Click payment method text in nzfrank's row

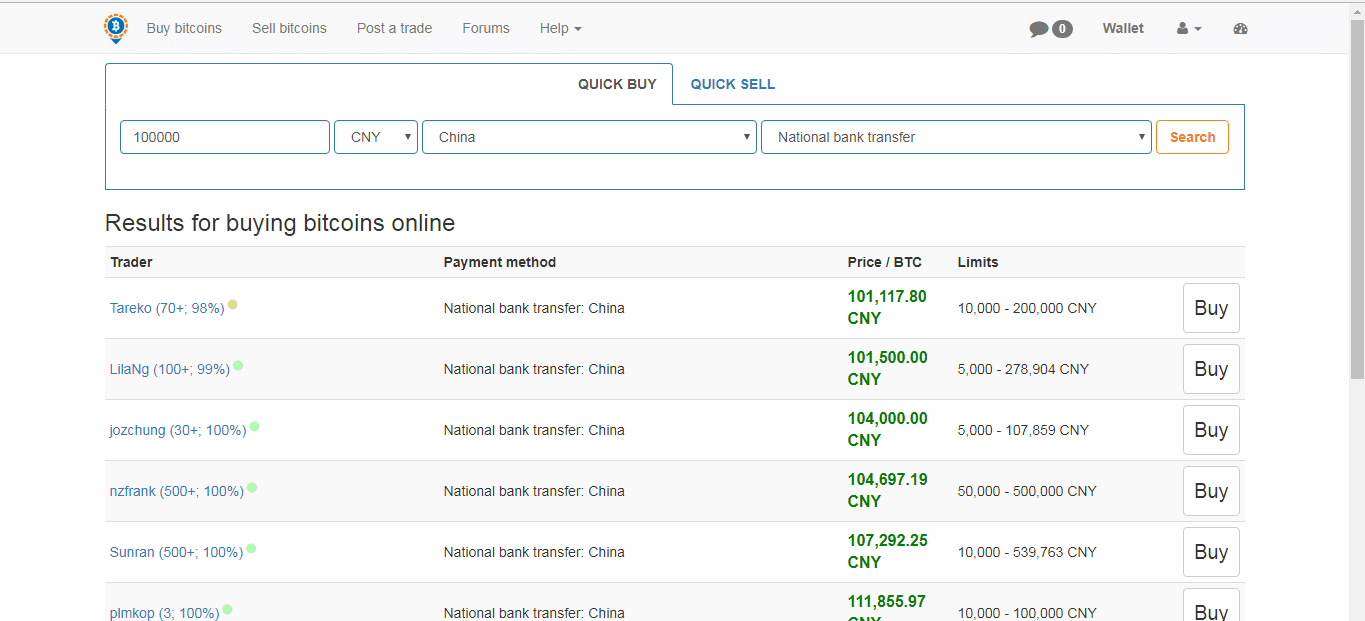click(534, 491)
